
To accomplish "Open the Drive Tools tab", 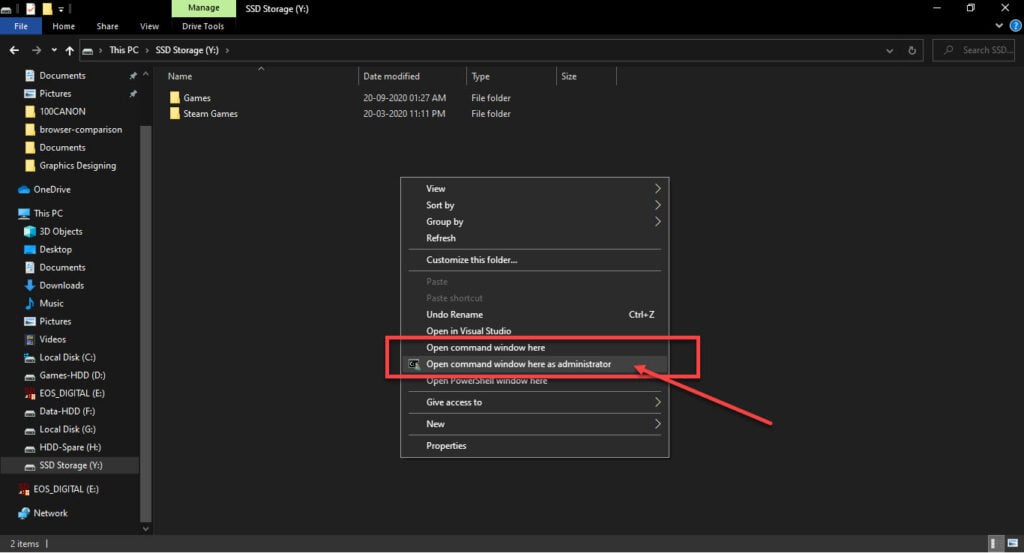I will 202,26.
